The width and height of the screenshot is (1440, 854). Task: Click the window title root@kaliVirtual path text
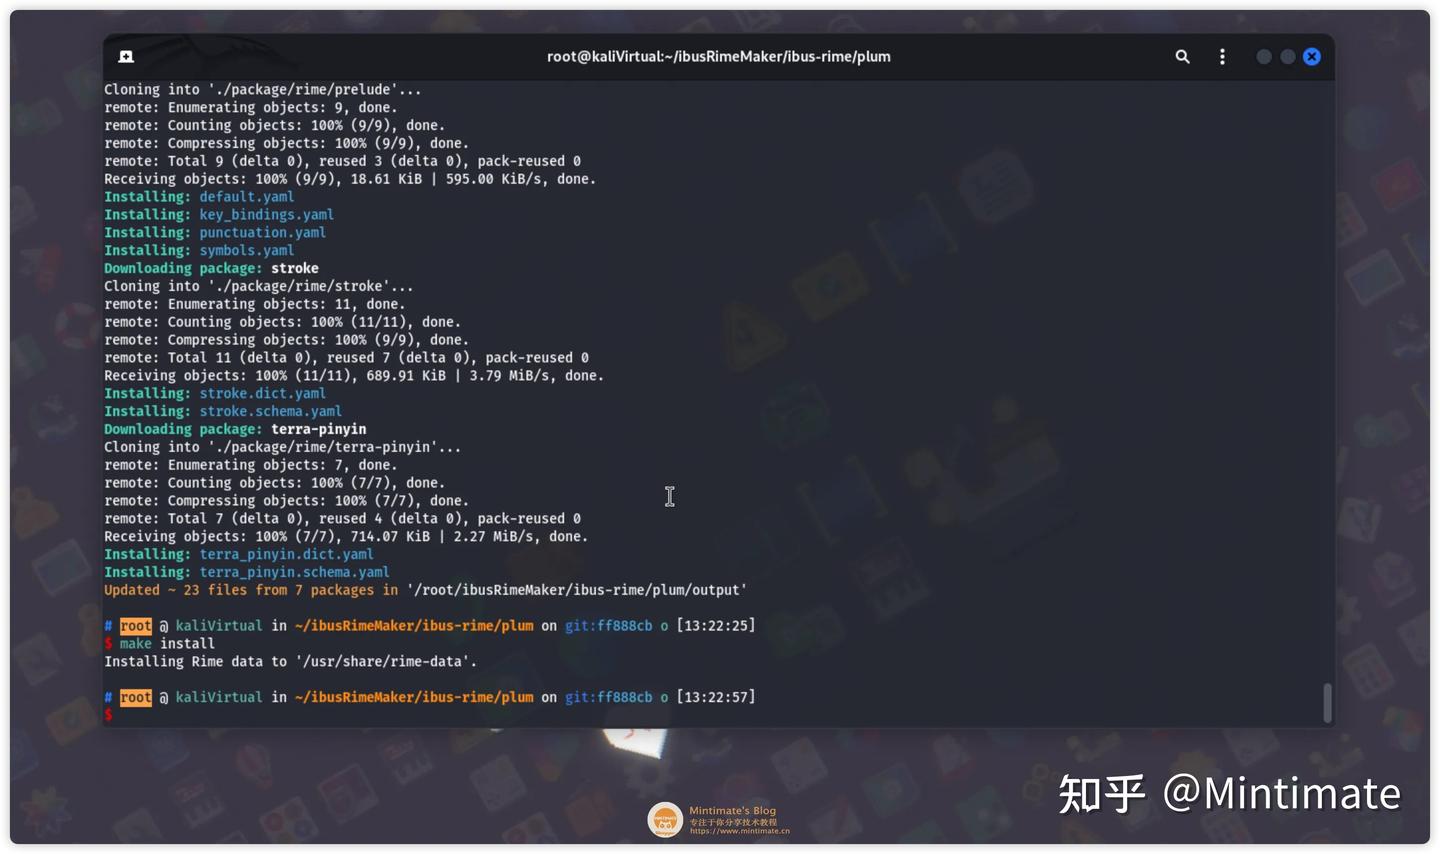click(718, 56)
